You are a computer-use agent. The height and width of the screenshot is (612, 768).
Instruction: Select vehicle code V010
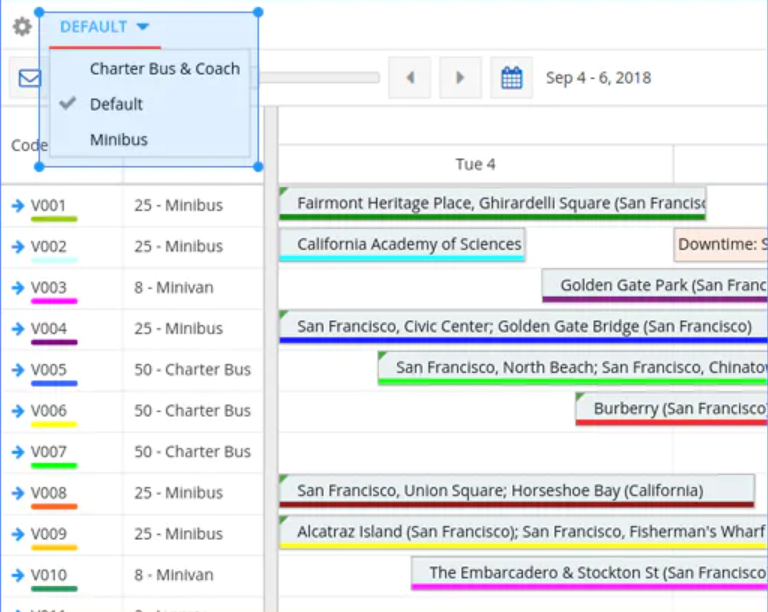coord(48,575)
